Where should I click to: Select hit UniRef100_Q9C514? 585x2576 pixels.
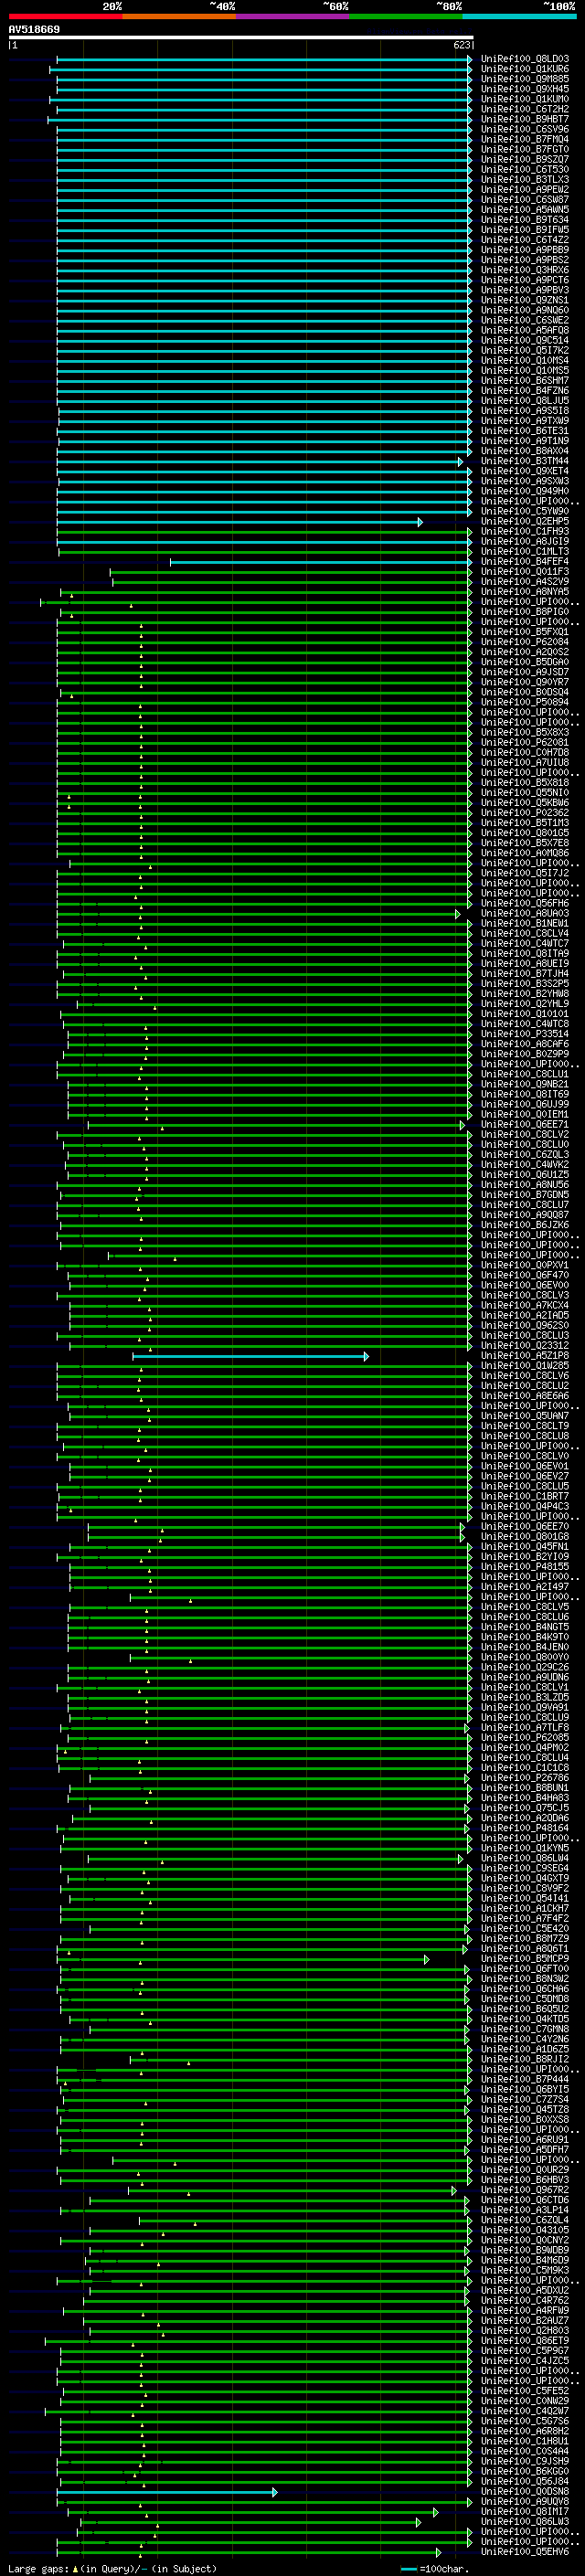click(524, 340)
